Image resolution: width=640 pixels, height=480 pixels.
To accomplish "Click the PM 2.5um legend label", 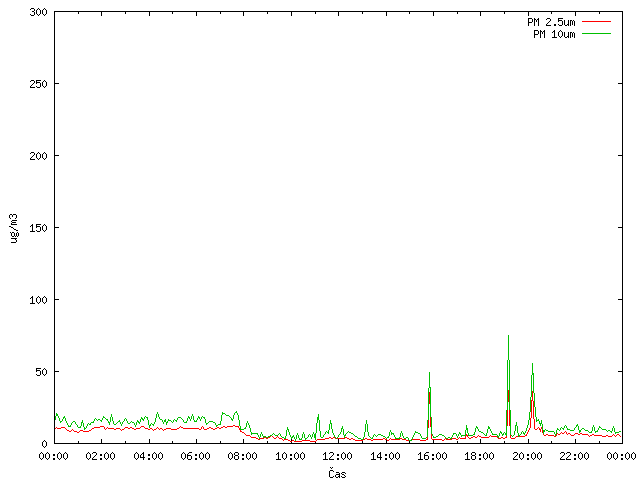I will pos(551,22).
